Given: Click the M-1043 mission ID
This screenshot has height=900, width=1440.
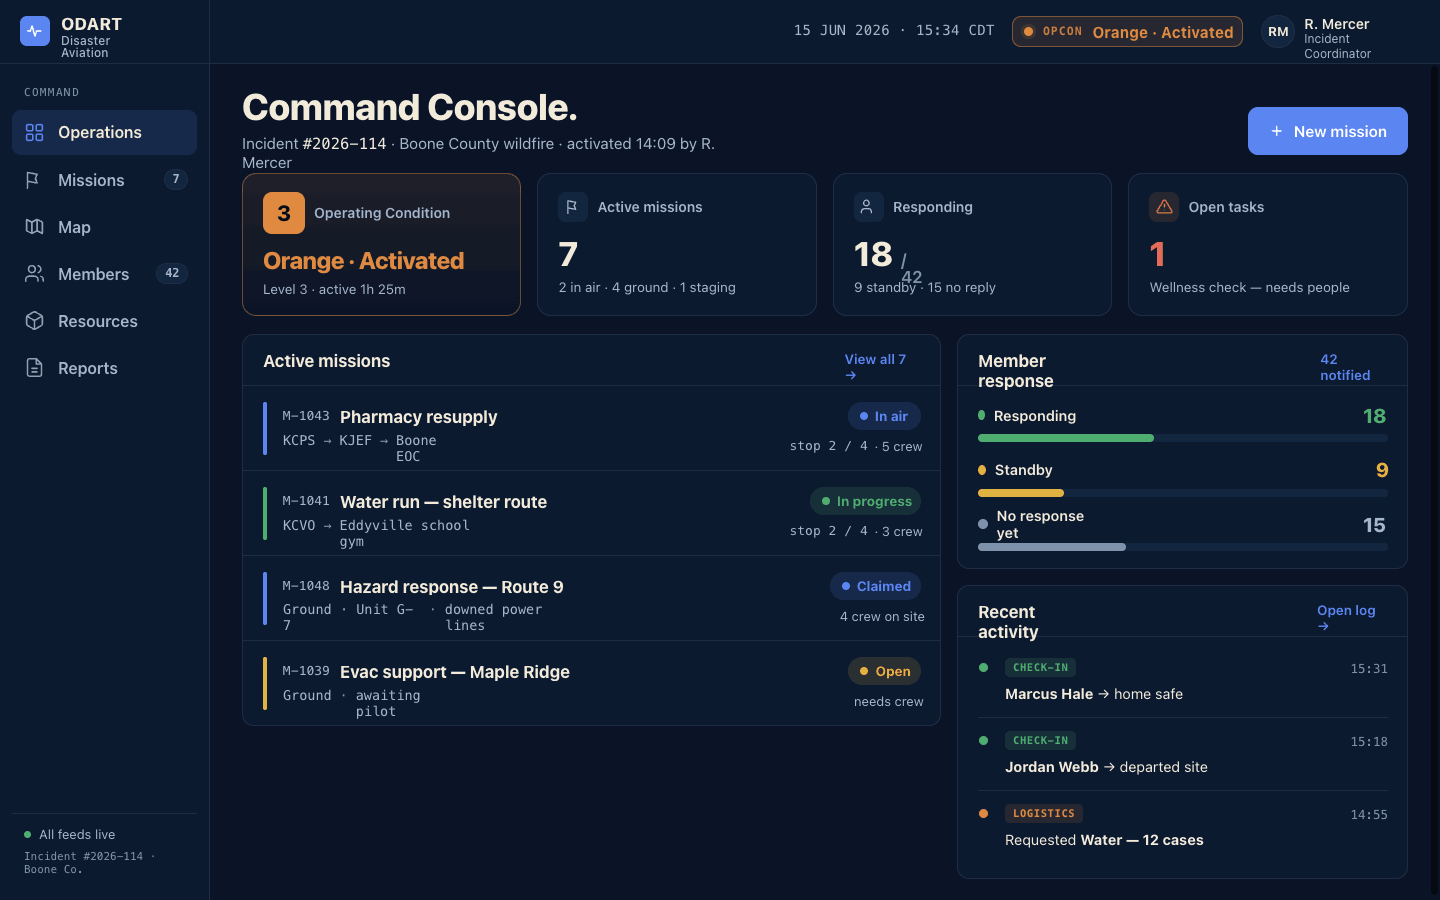Looking at the screenshot, I should (x=306, y=416).
